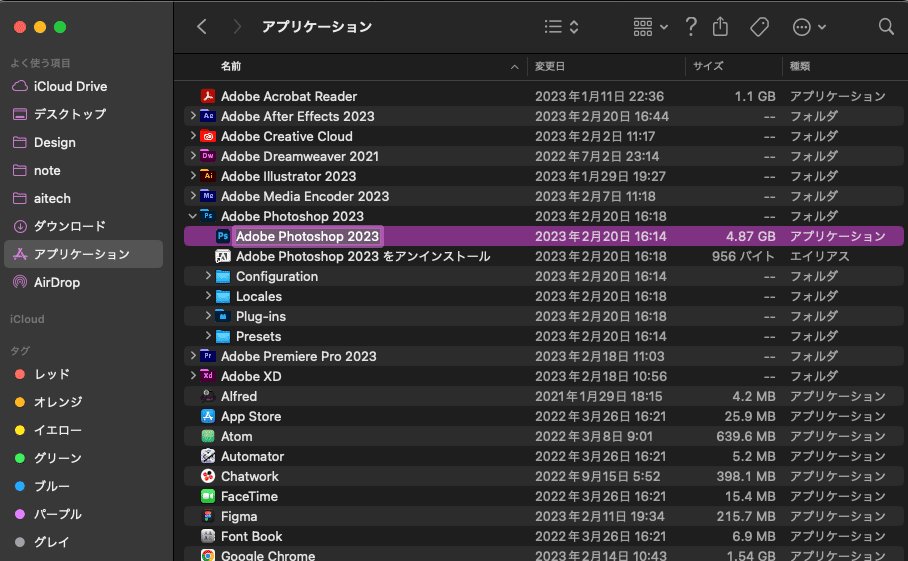Screen dimensions: 908x561
Task: Click the tag icon in toolbar
Action: (x=759, y=27)
